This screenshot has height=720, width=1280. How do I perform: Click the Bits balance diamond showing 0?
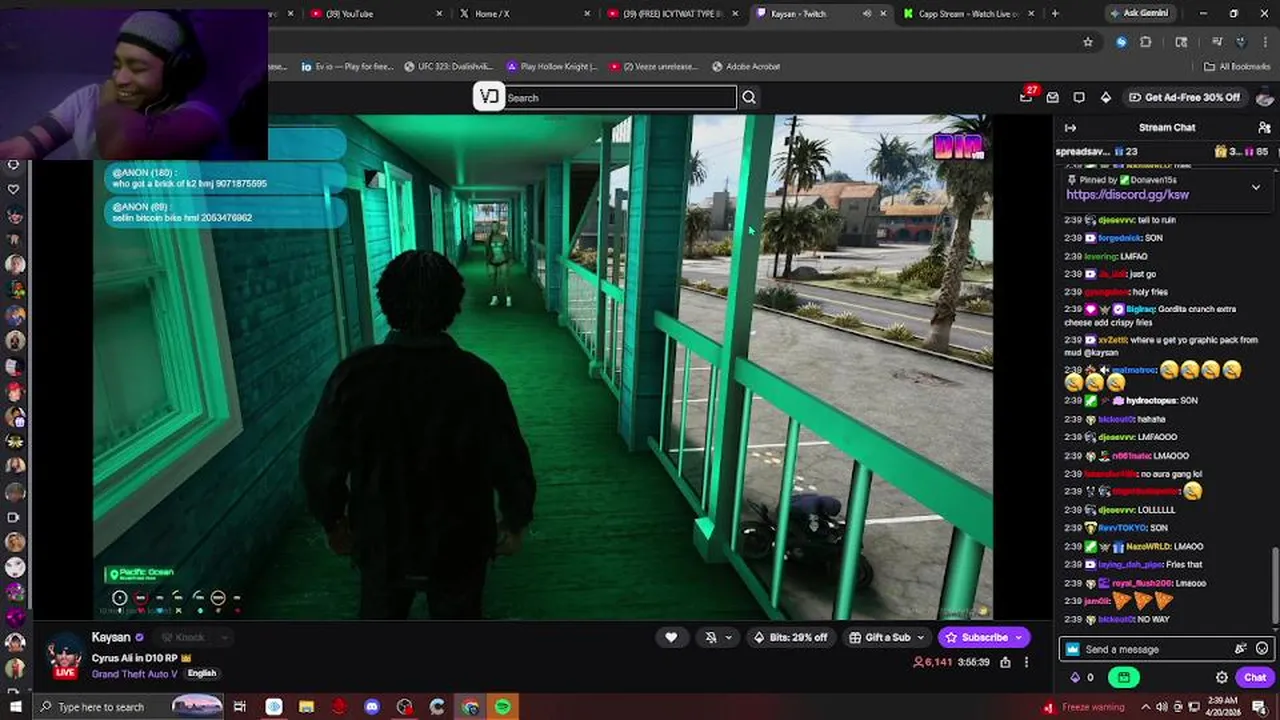click(x=1082, y=677)
